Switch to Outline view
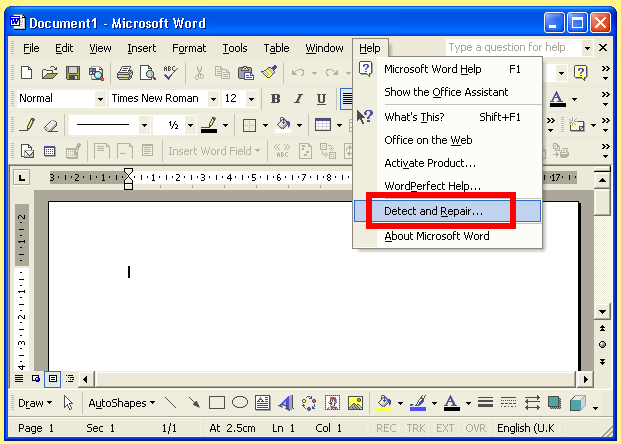This screenshot has height=444, width=621. click(x=70, y=379)
